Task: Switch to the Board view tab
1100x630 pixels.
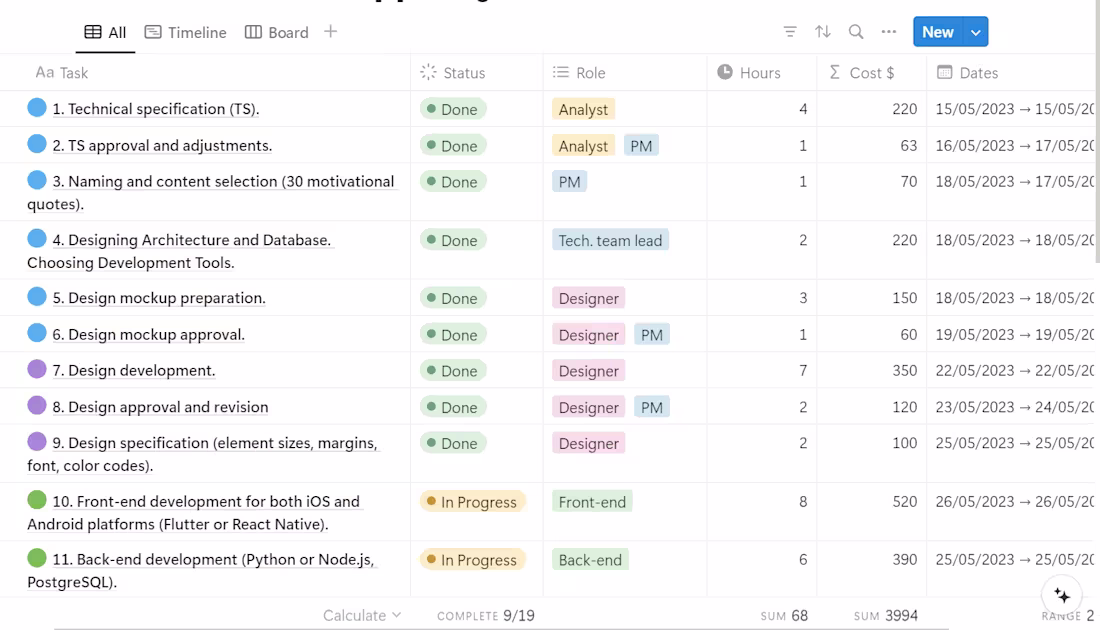Action: (x=277, y=32)
